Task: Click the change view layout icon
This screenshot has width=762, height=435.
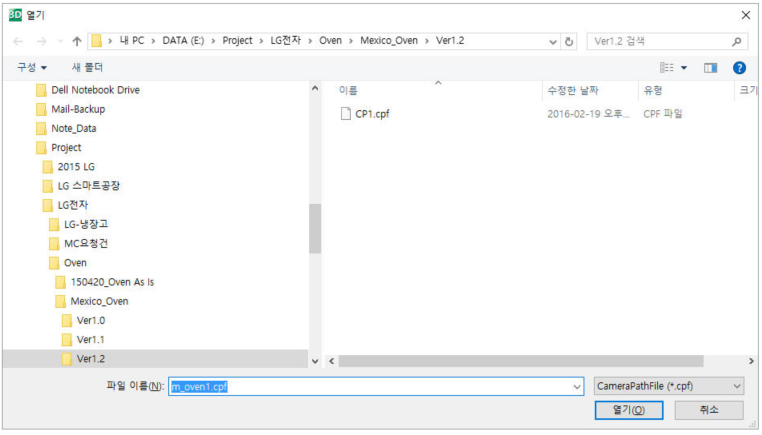Action: [x=667, y=67]
